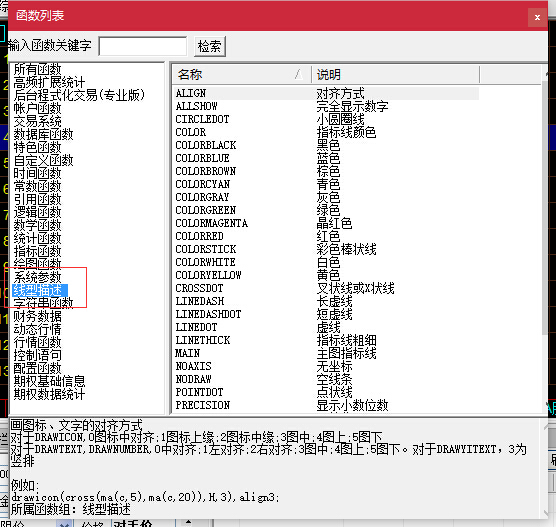This screenshot has width=556, height=527.
Task: Select the ALLSHOW function row
Action: 326,106
